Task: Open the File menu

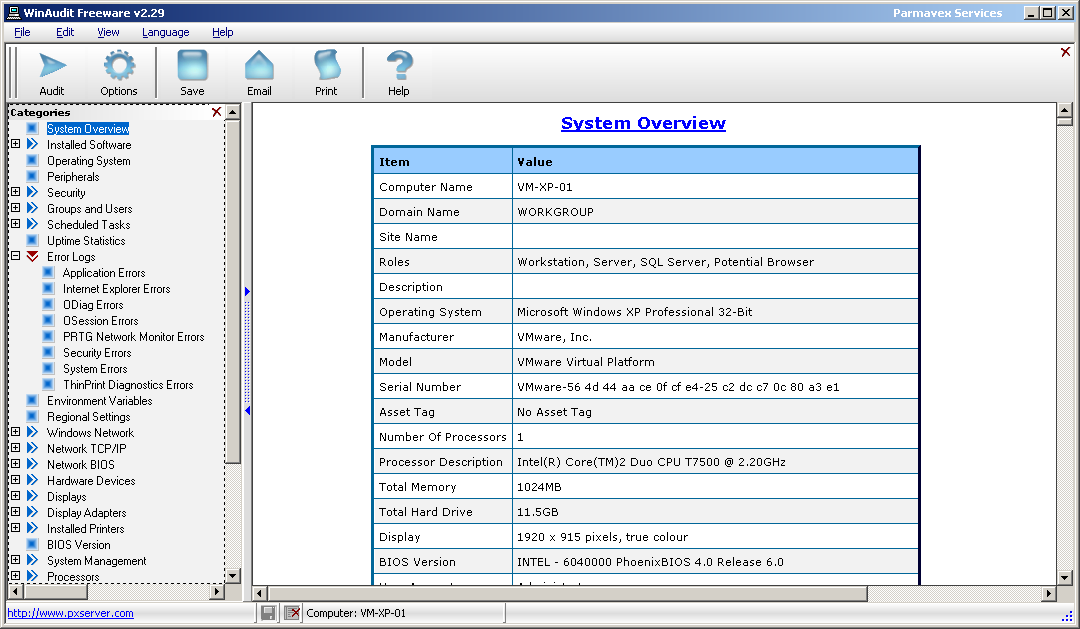Action: click(x=22, y=32)
